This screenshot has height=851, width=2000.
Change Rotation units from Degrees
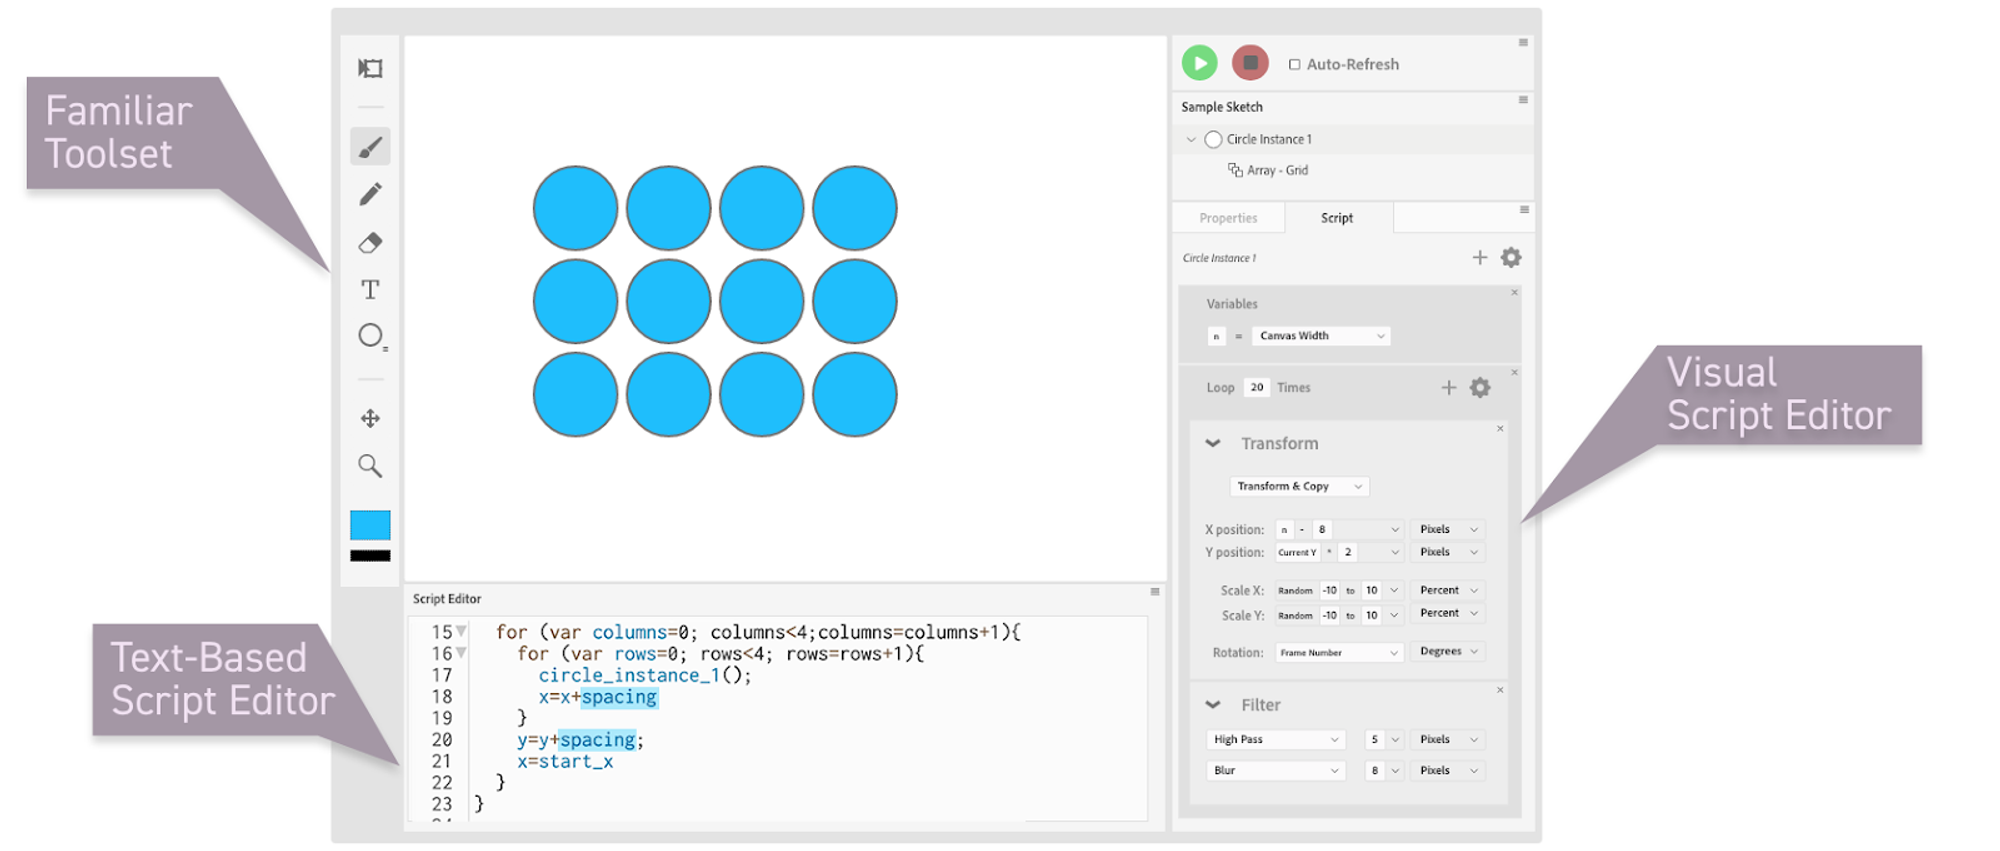pyautogui.click(x=1447, y=652)
